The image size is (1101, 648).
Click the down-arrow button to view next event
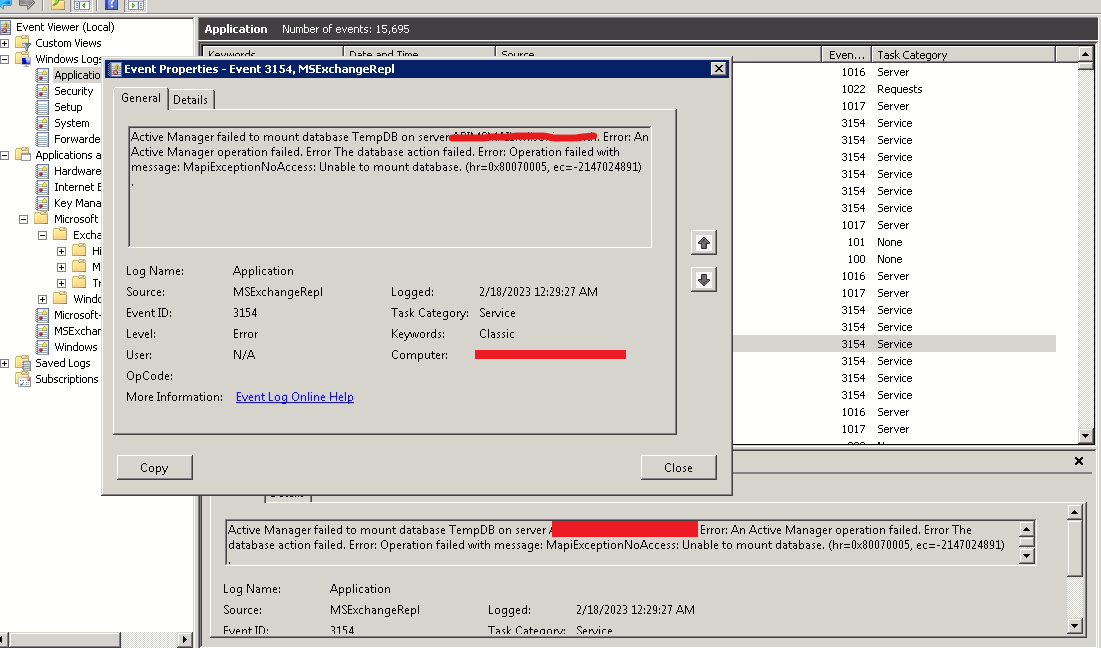703,279
